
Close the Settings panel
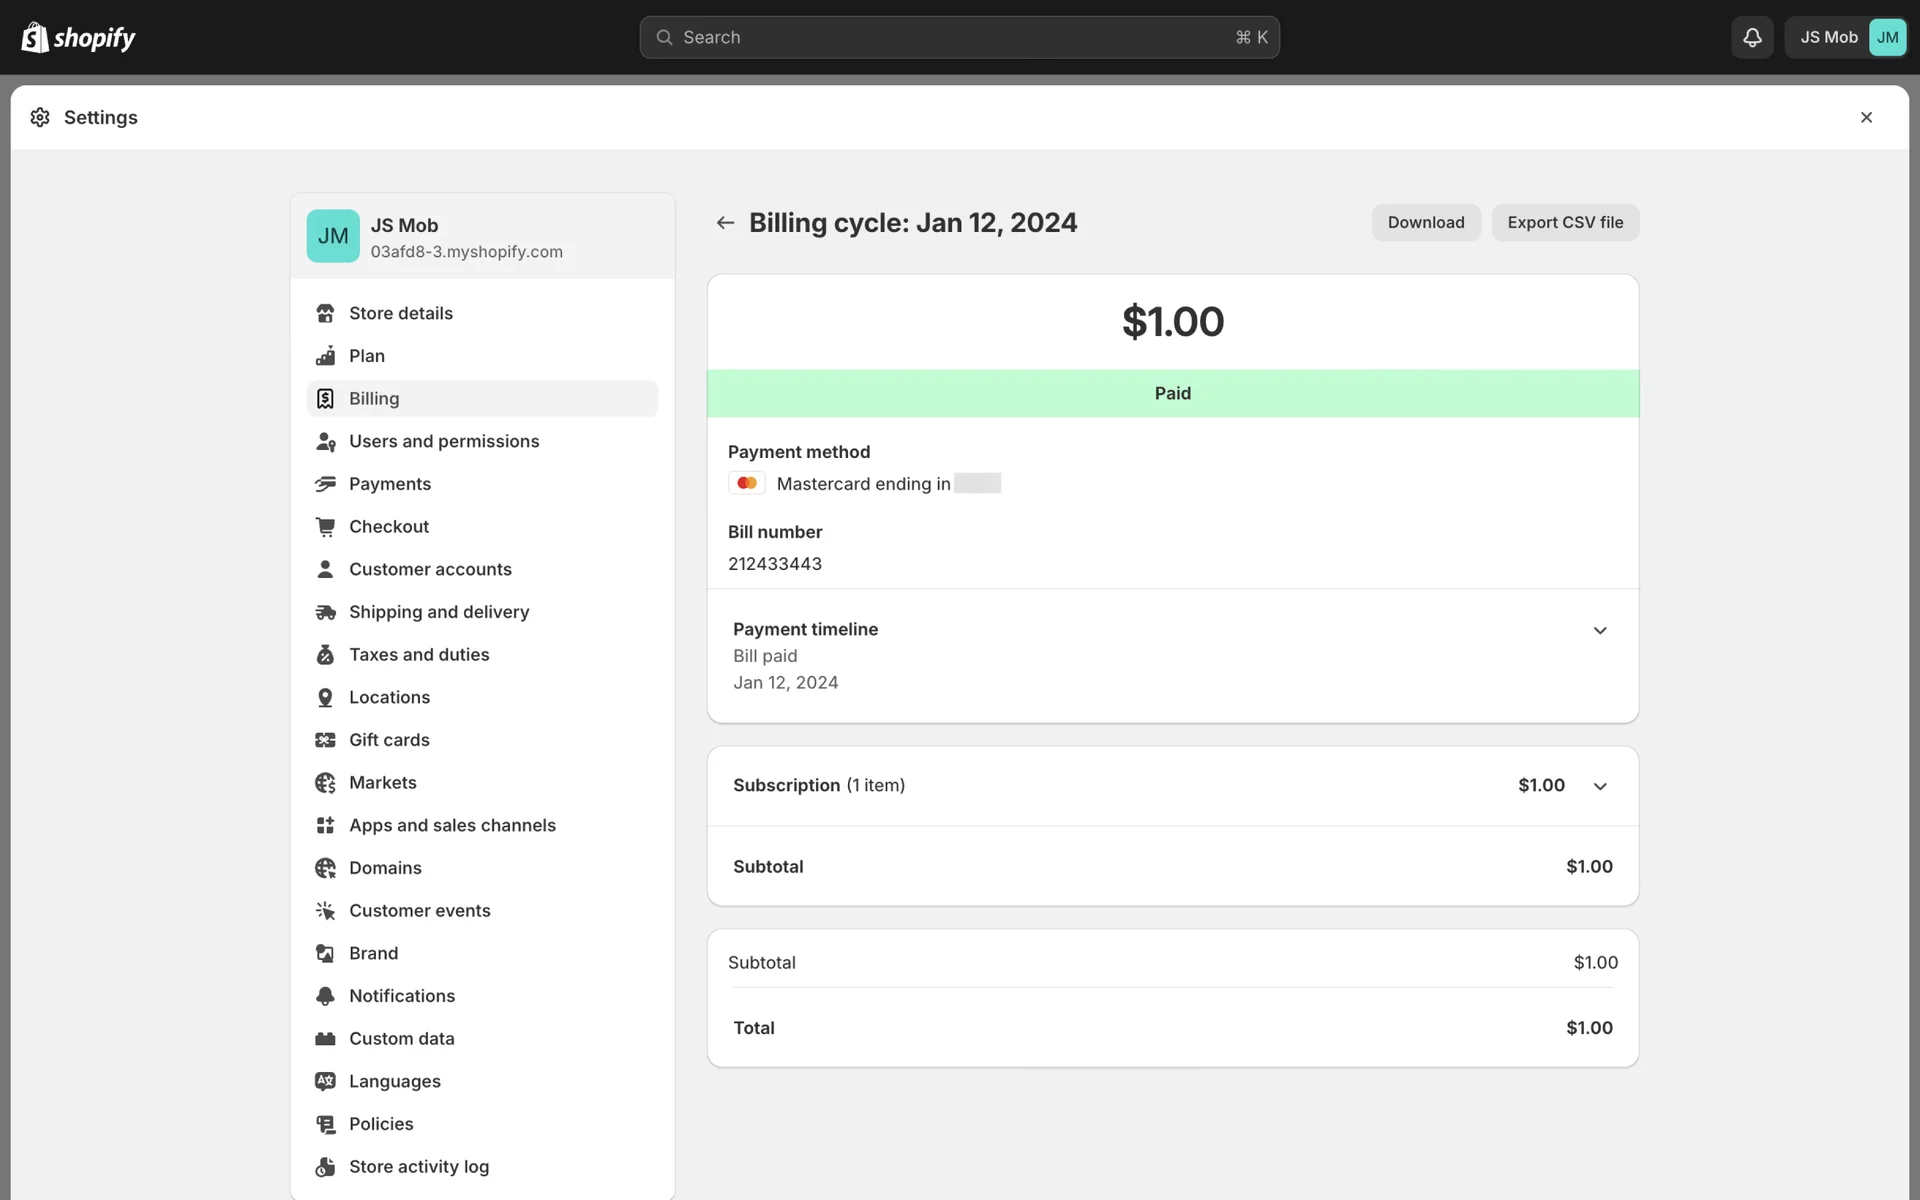1866,118
